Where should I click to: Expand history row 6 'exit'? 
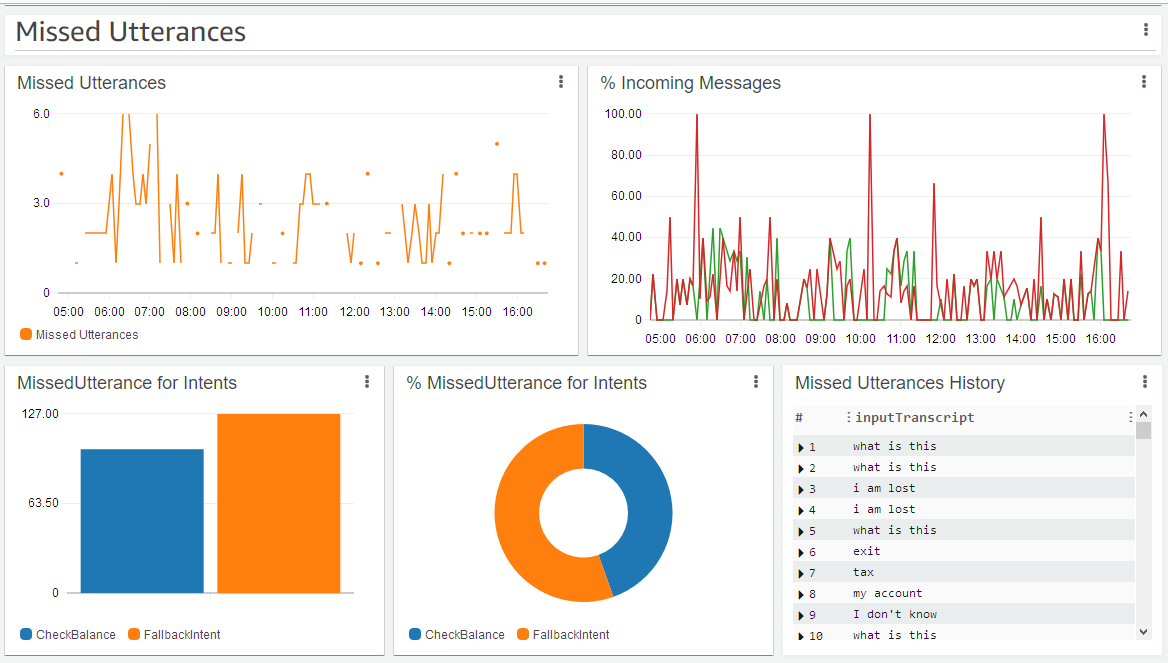click(801, 552)
